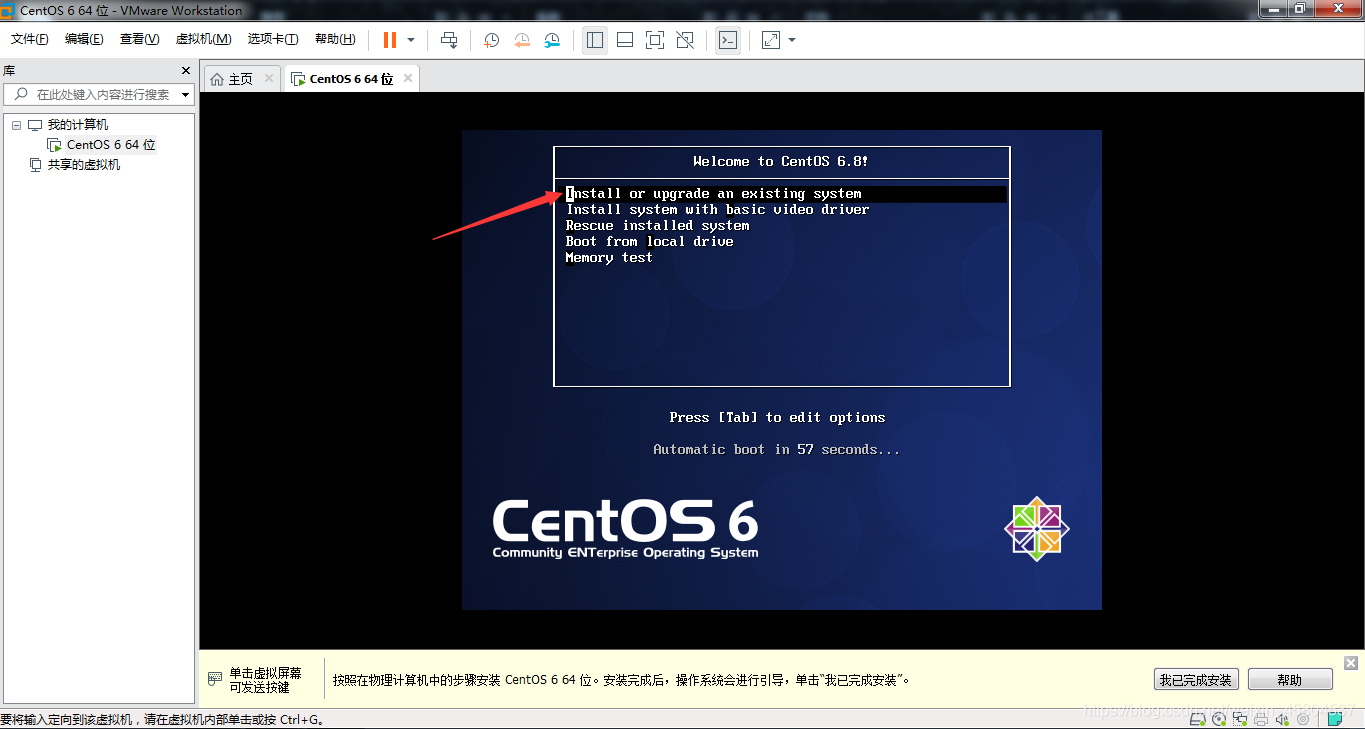Click the sound card status icon
The height and width of the screenshot is (729, 1365).
click(x=1282, y=719)
